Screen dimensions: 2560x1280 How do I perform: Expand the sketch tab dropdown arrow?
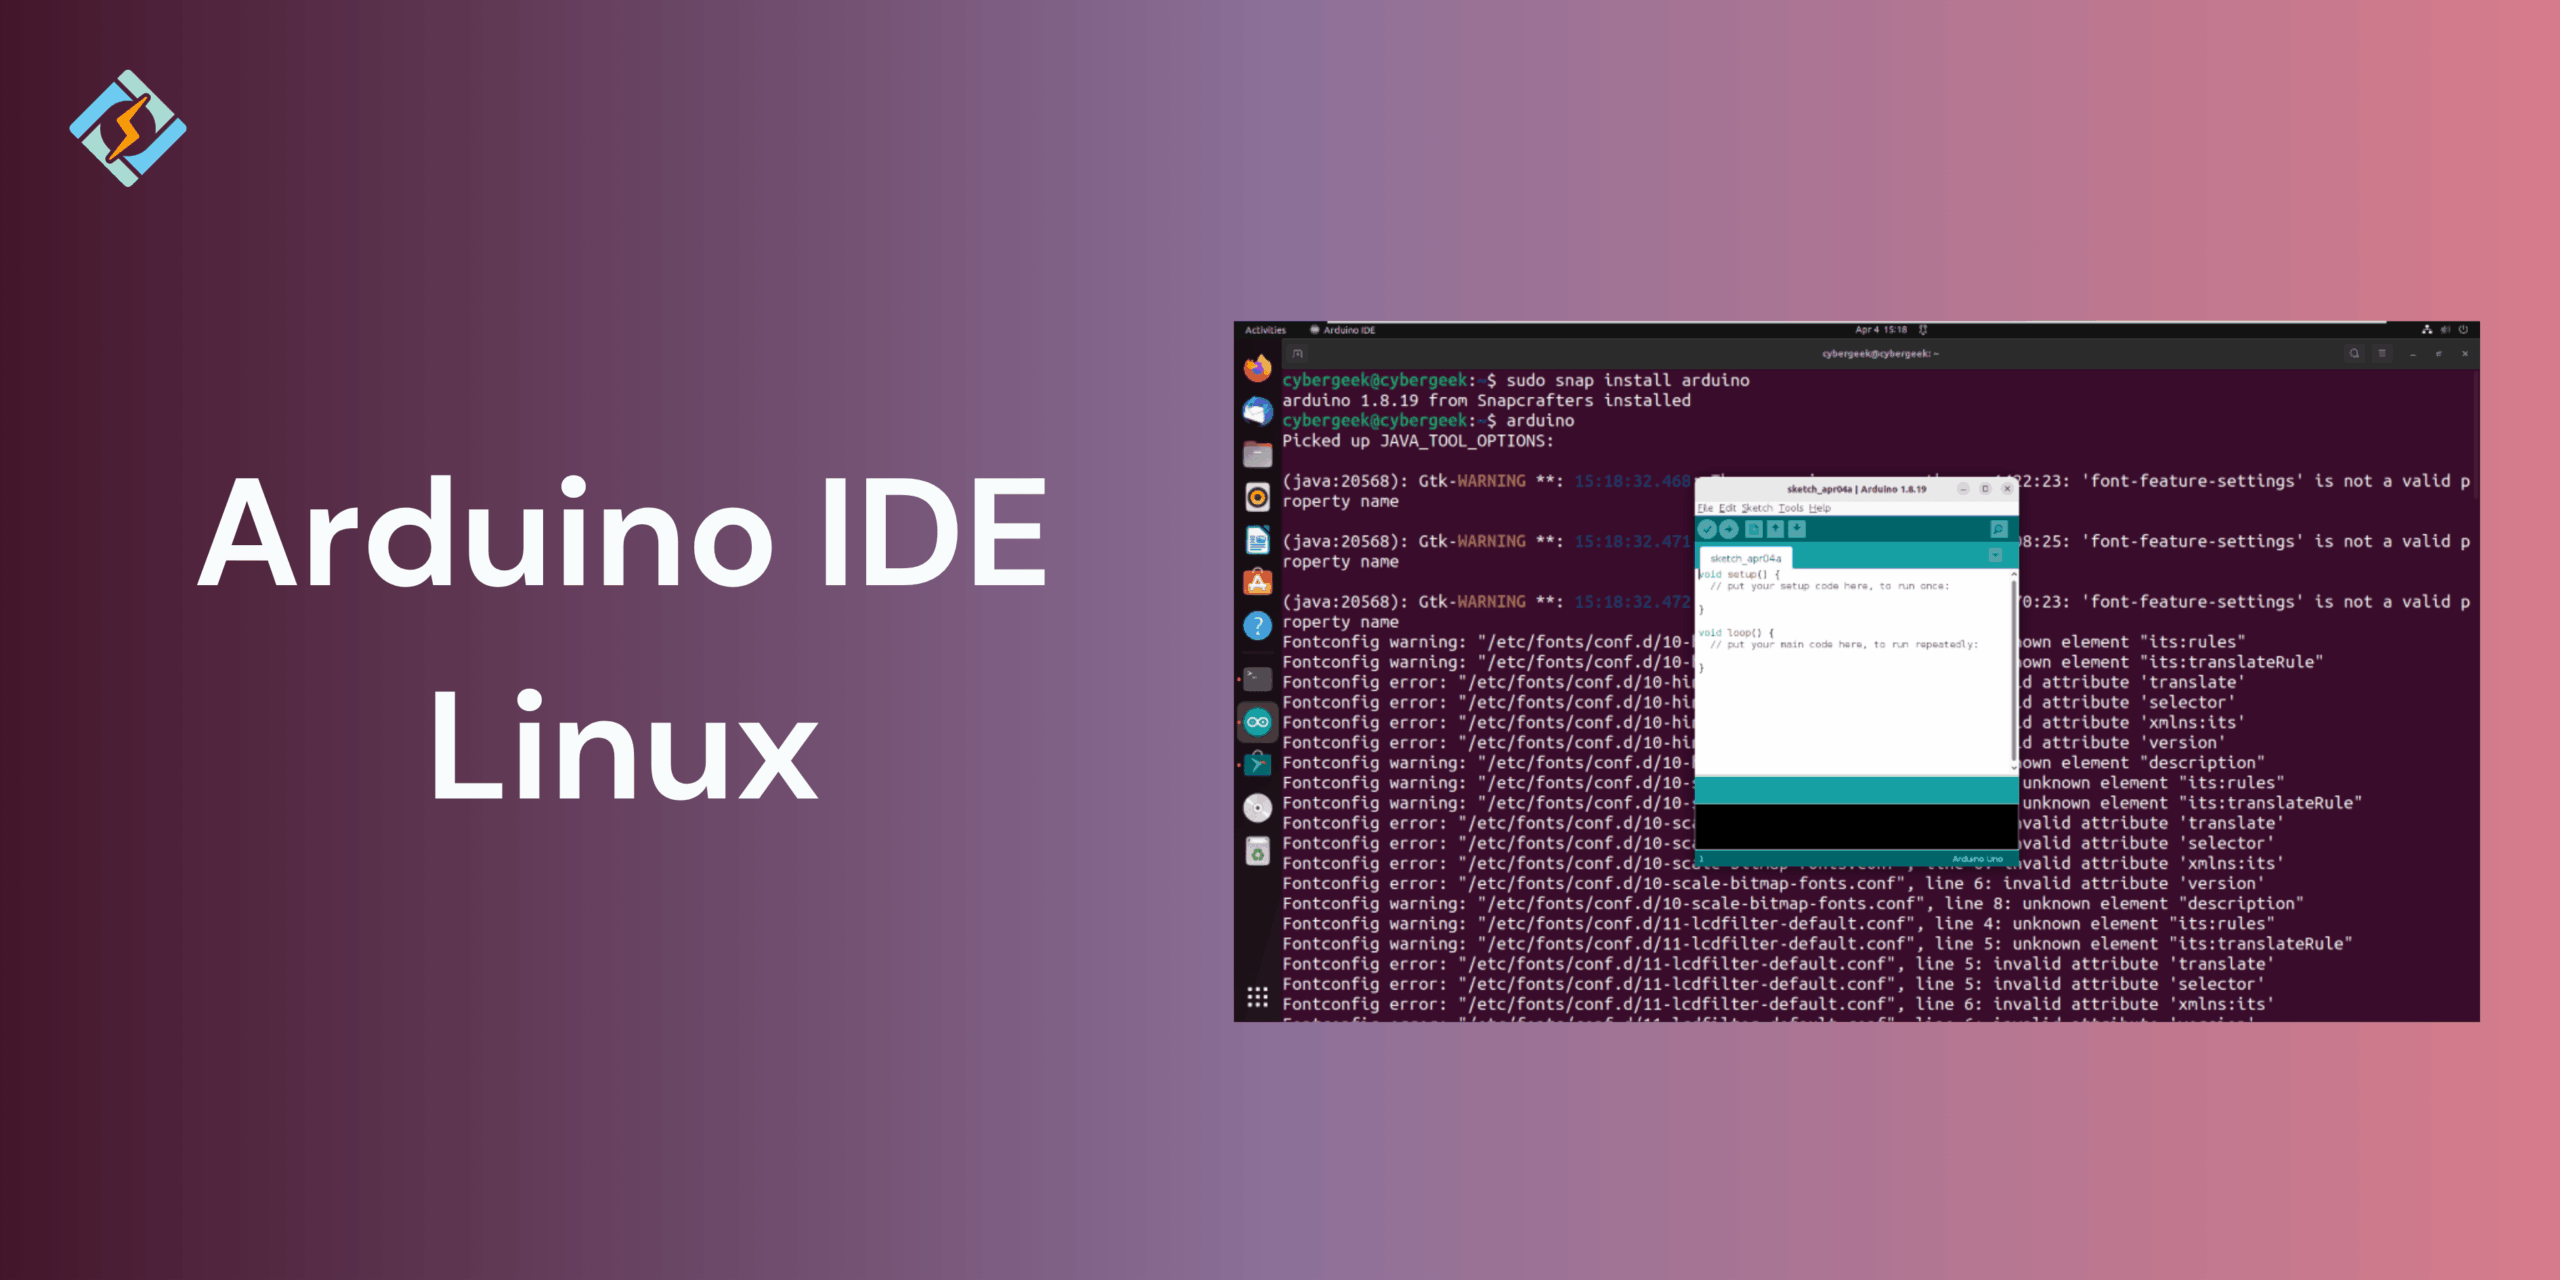1995,555
